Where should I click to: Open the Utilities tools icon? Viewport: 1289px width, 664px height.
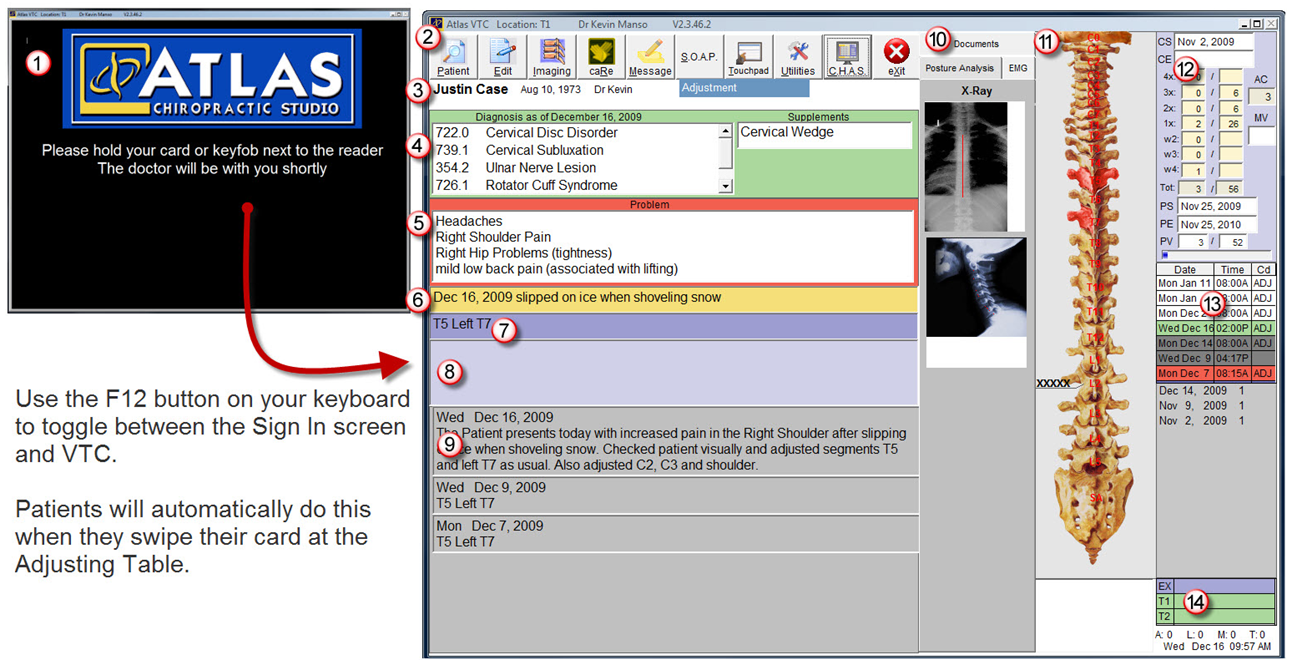coord(797,56)
